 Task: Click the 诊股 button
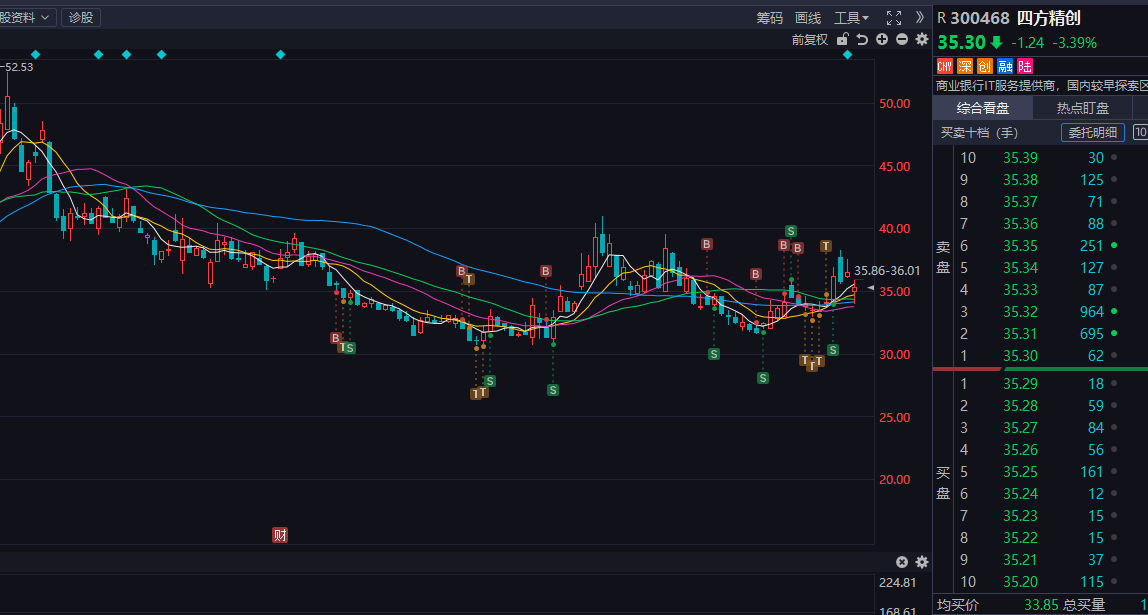coord(80,18)
